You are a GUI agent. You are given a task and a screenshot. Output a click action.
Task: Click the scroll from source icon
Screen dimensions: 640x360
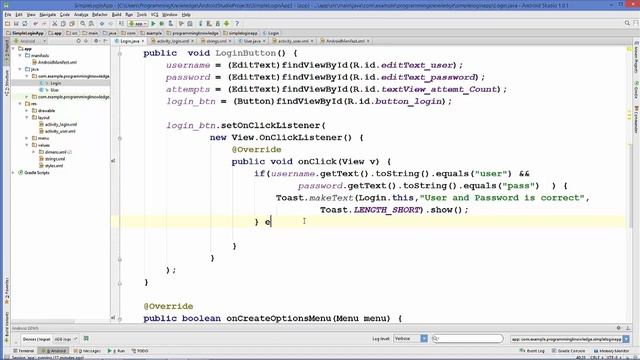(x=78, y=41)
